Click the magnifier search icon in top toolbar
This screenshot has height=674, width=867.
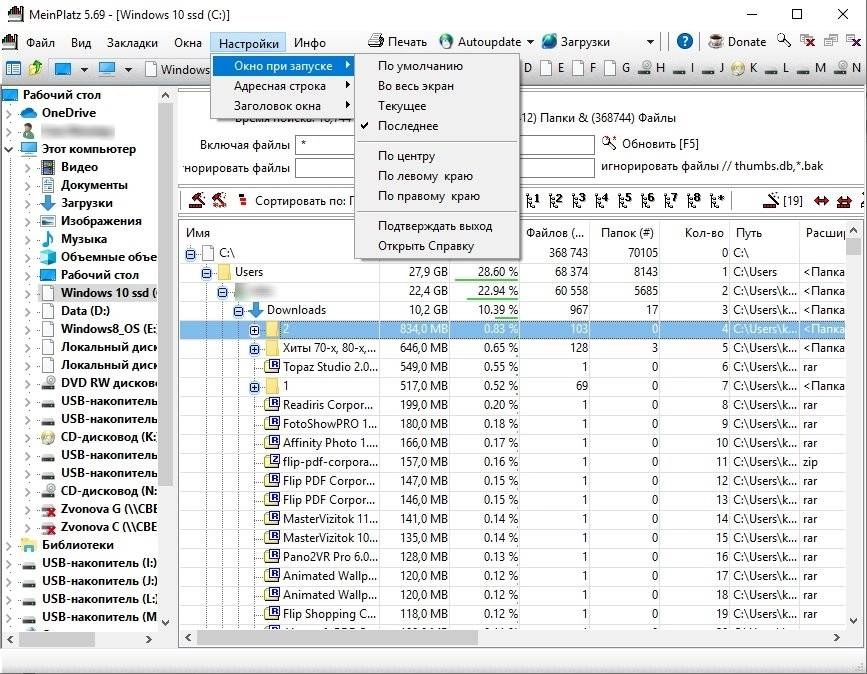[784, 40]
